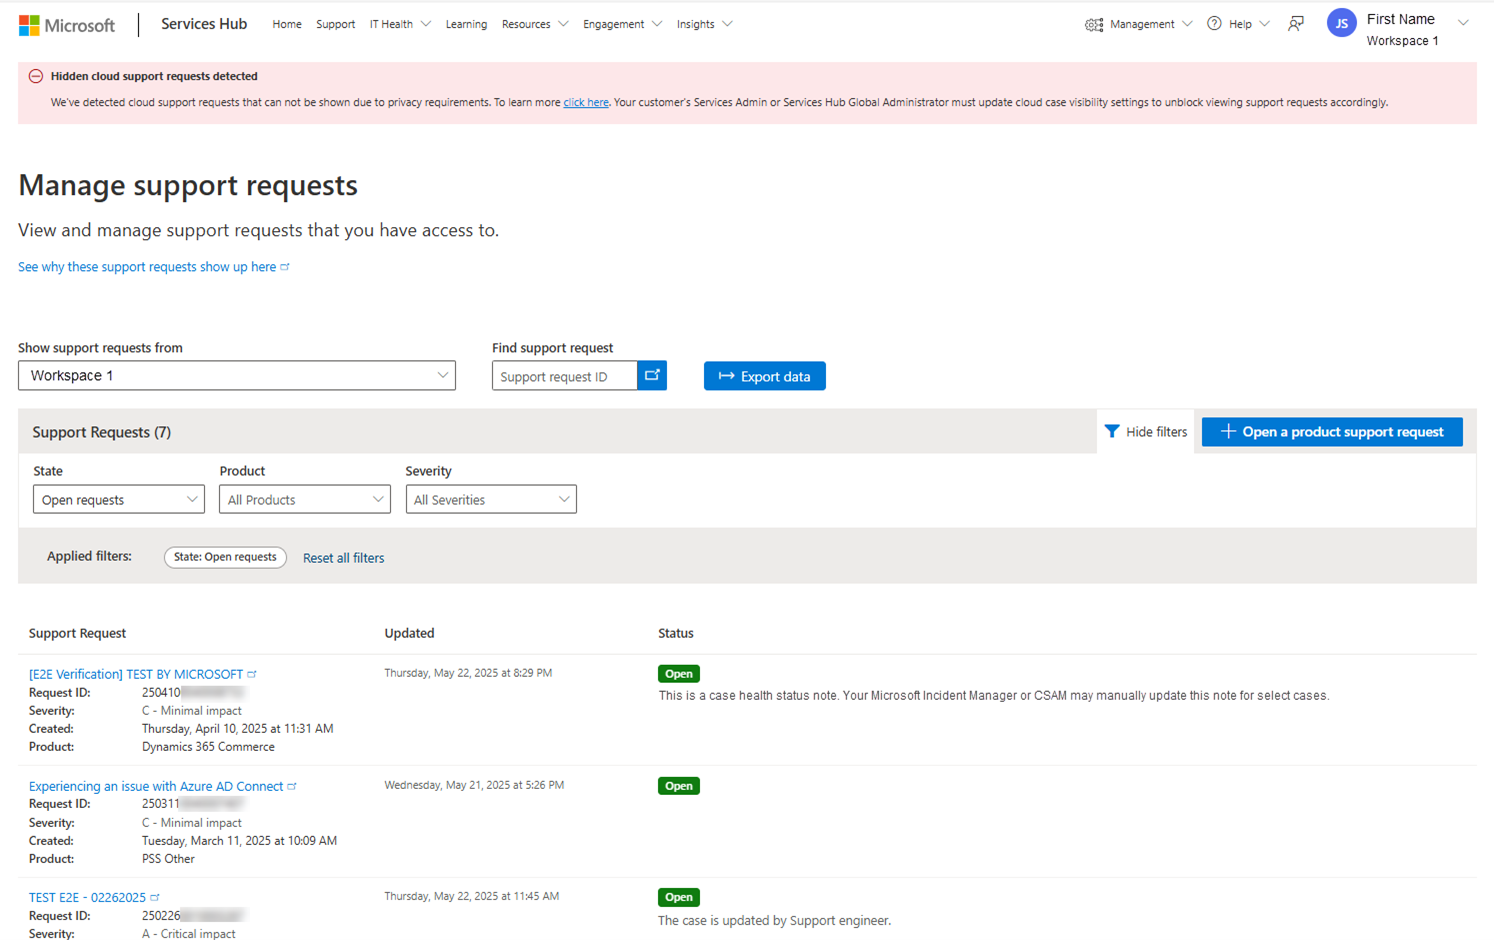
Task: Click the Help question mark icon
Action: (1214, 24)
